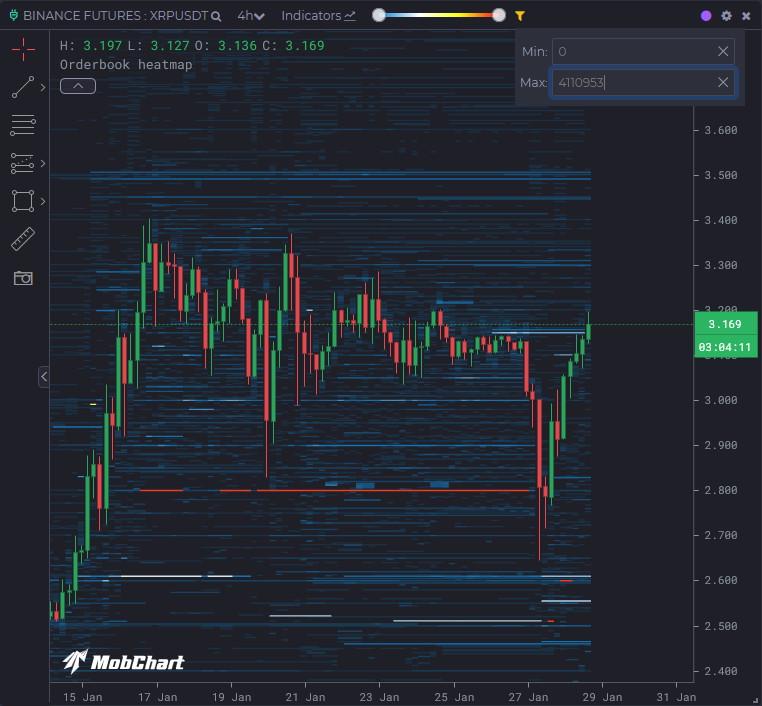The image size is (762, 706).
Task: Select the trend line drawing tool
Action: [23, 87]
